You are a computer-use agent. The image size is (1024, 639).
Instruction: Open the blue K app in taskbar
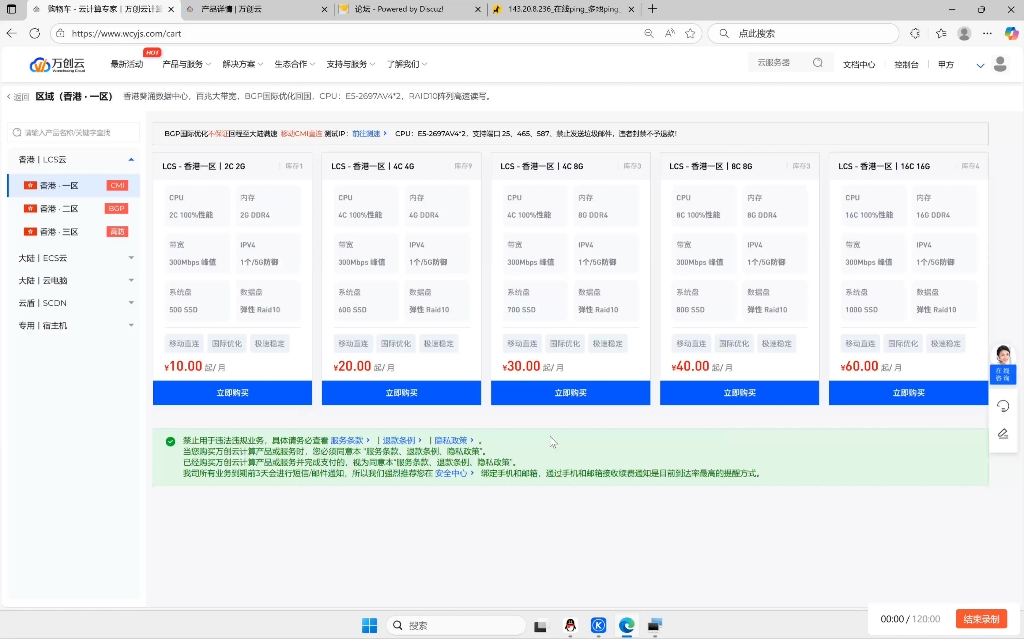(598, 625)
